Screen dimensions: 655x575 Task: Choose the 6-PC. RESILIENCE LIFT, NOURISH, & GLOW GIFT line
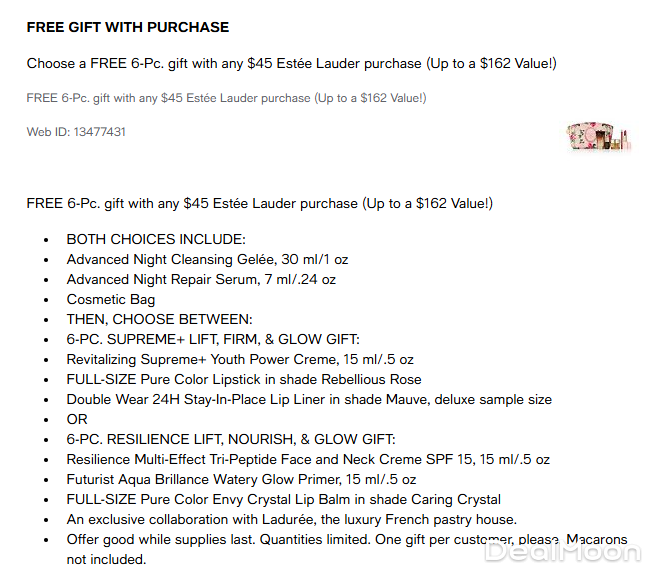coord(231,439)
